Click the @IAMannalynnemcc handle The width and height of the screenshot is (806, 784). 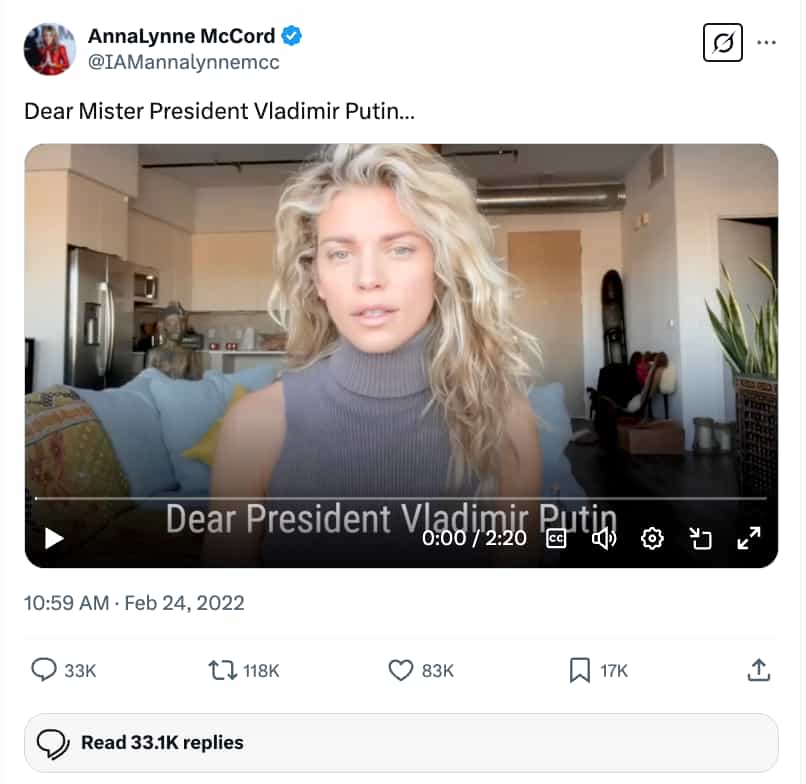(x=183, y=62)
